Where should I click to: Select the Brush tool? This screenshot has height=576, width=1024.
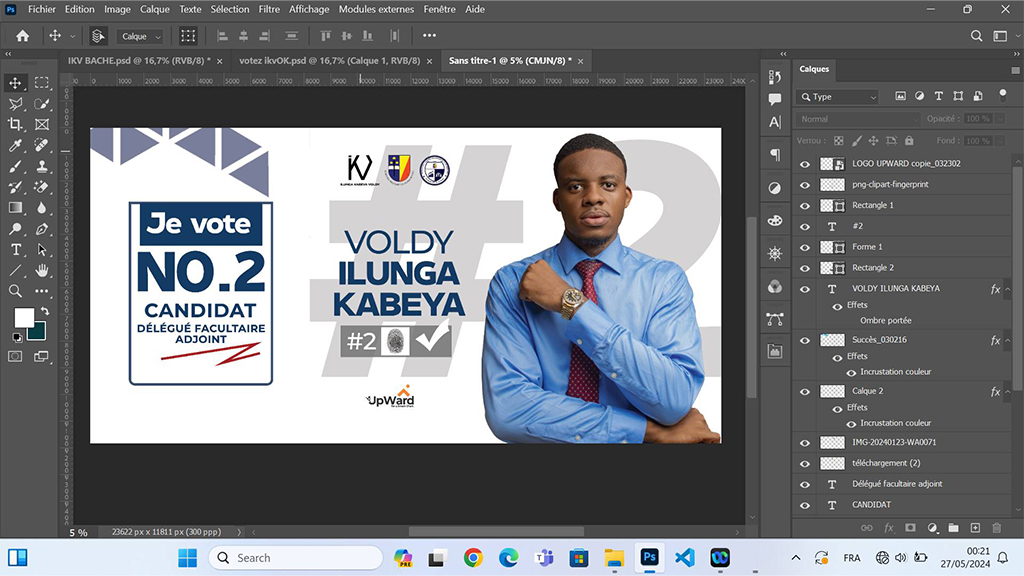15,166
